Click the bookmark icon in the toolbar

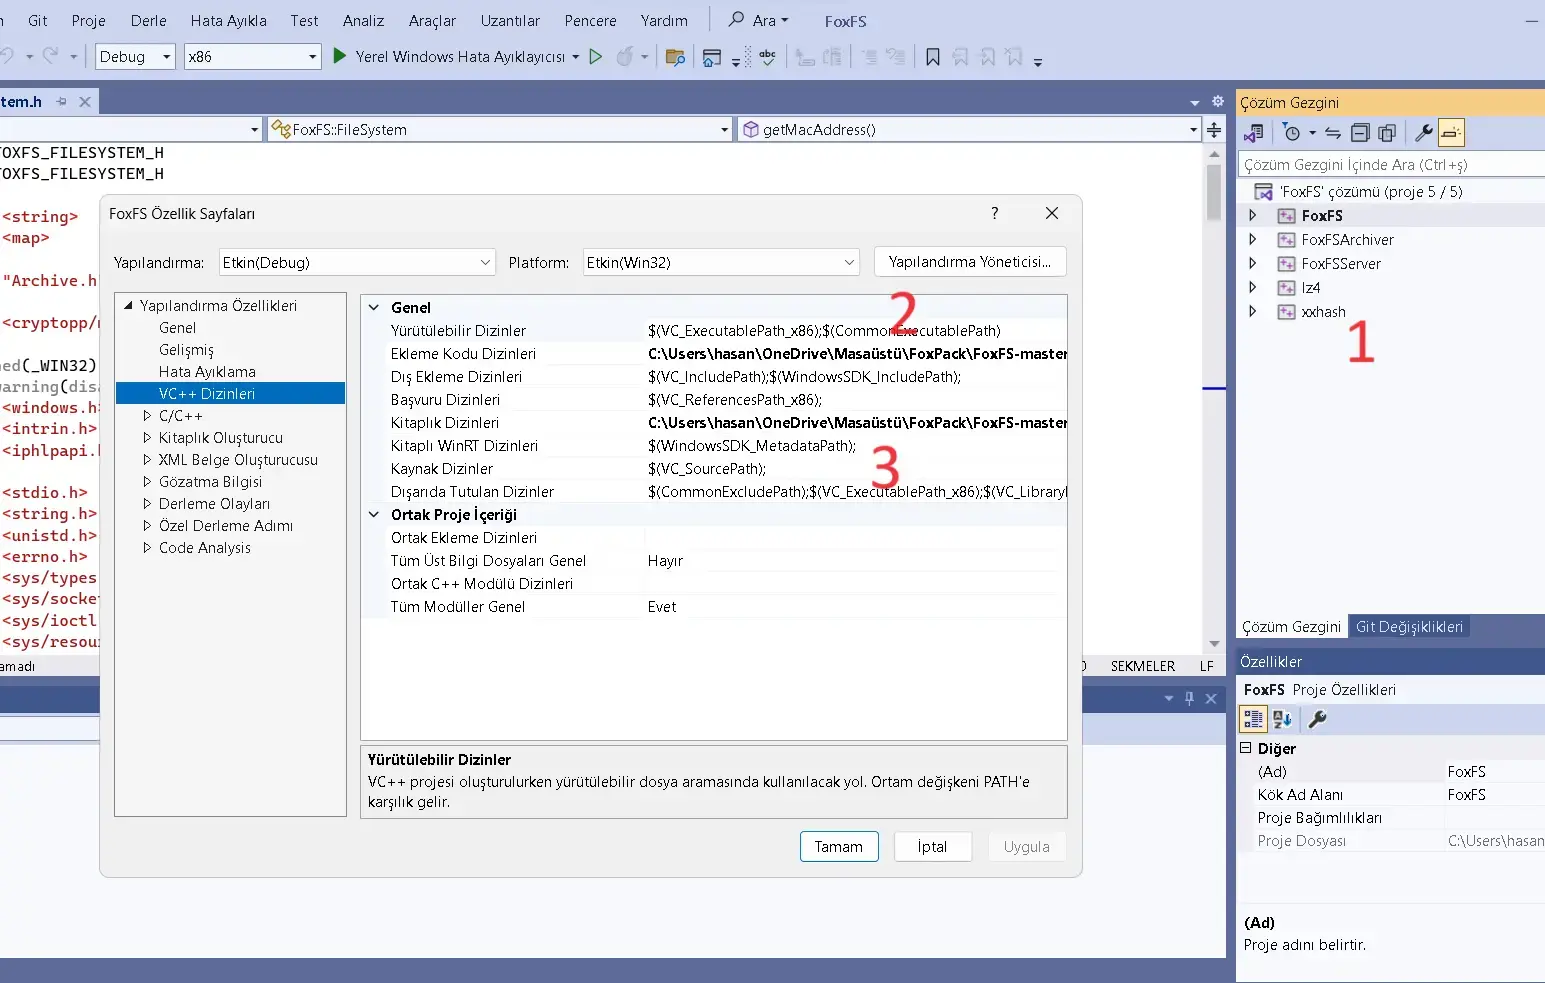click(x=933, y=57)
